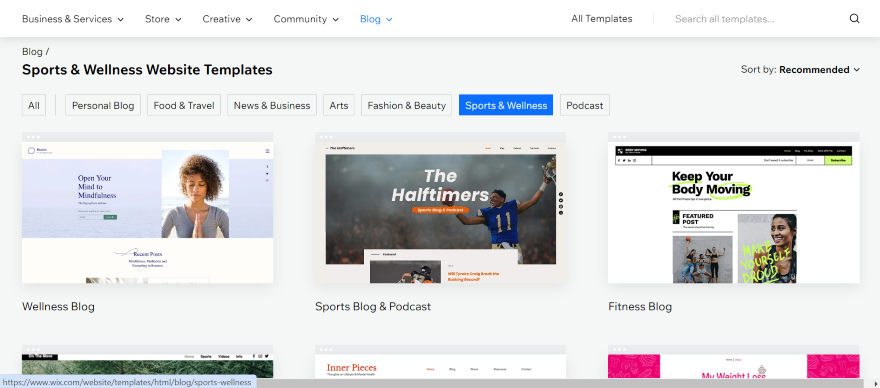Select the Fashion & Beauty filter

pyautogui.click(x=406, y=105)
